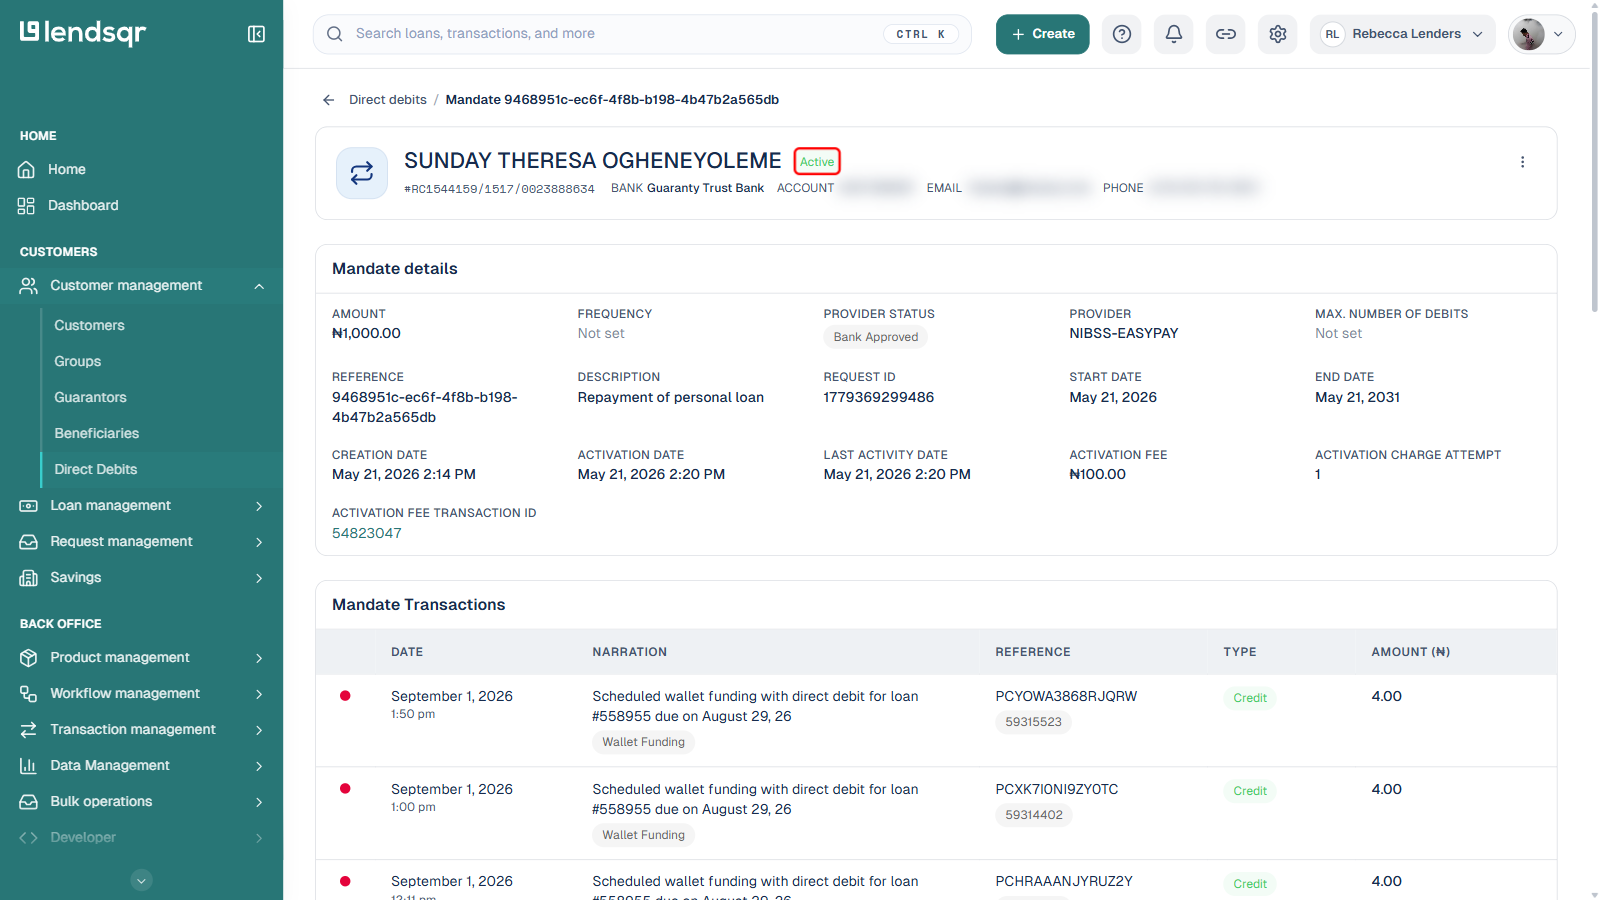Select the Direct Debits submenu item
This screenshot has width=1600, height=900.
96,470
